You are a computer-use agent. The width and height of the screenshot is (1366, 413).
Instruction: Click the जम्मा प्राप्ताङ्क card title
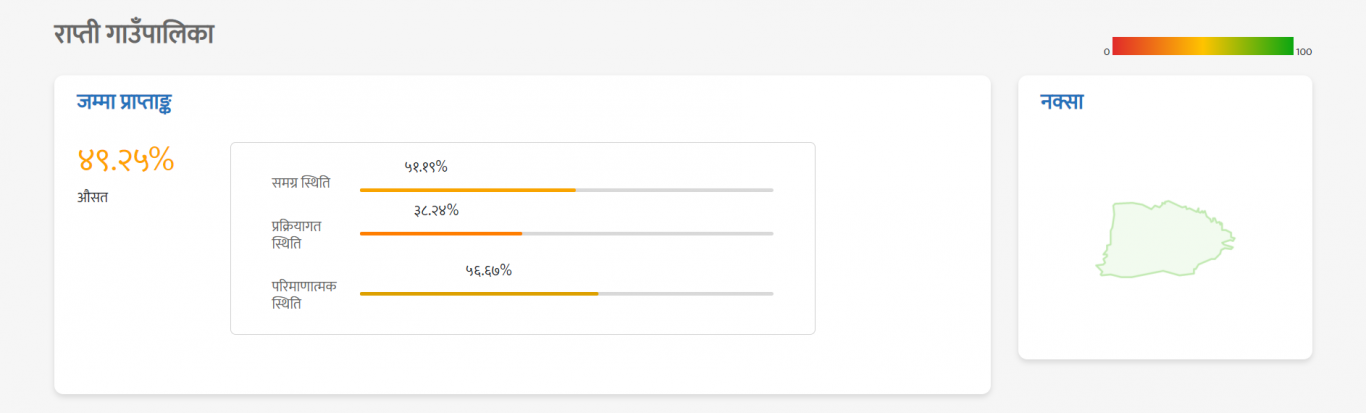pos(130,101)
